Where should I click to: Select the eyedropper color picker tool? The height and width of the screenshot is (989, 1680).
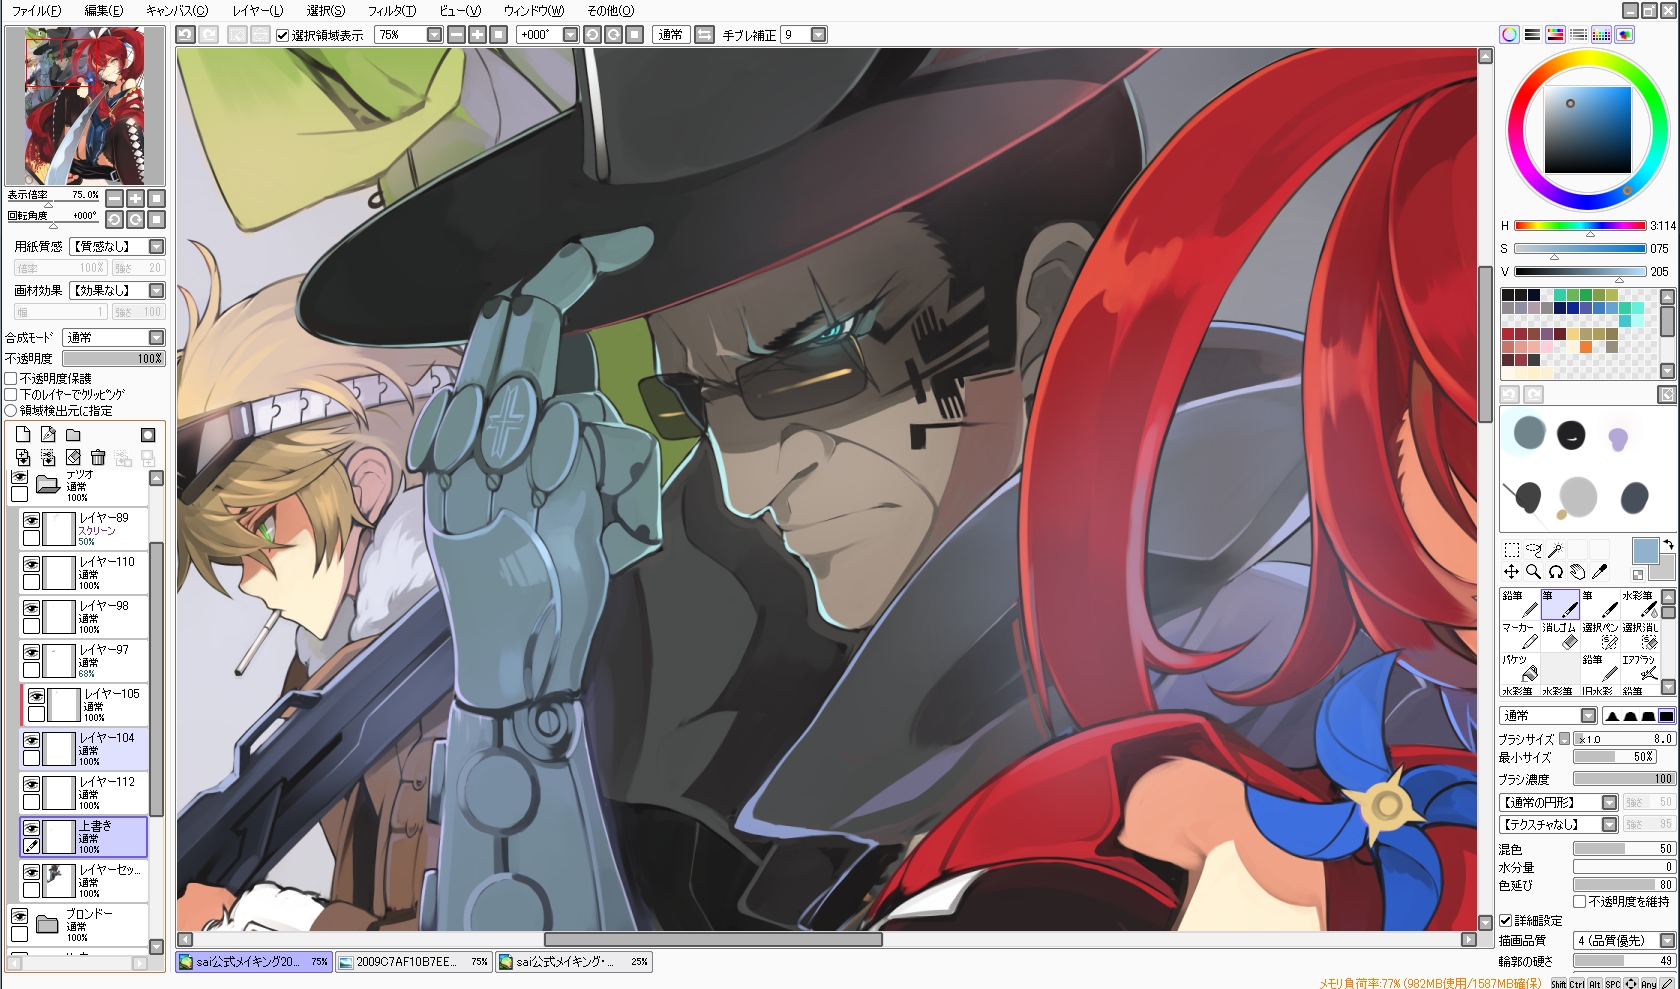[x=1600, y=572]
